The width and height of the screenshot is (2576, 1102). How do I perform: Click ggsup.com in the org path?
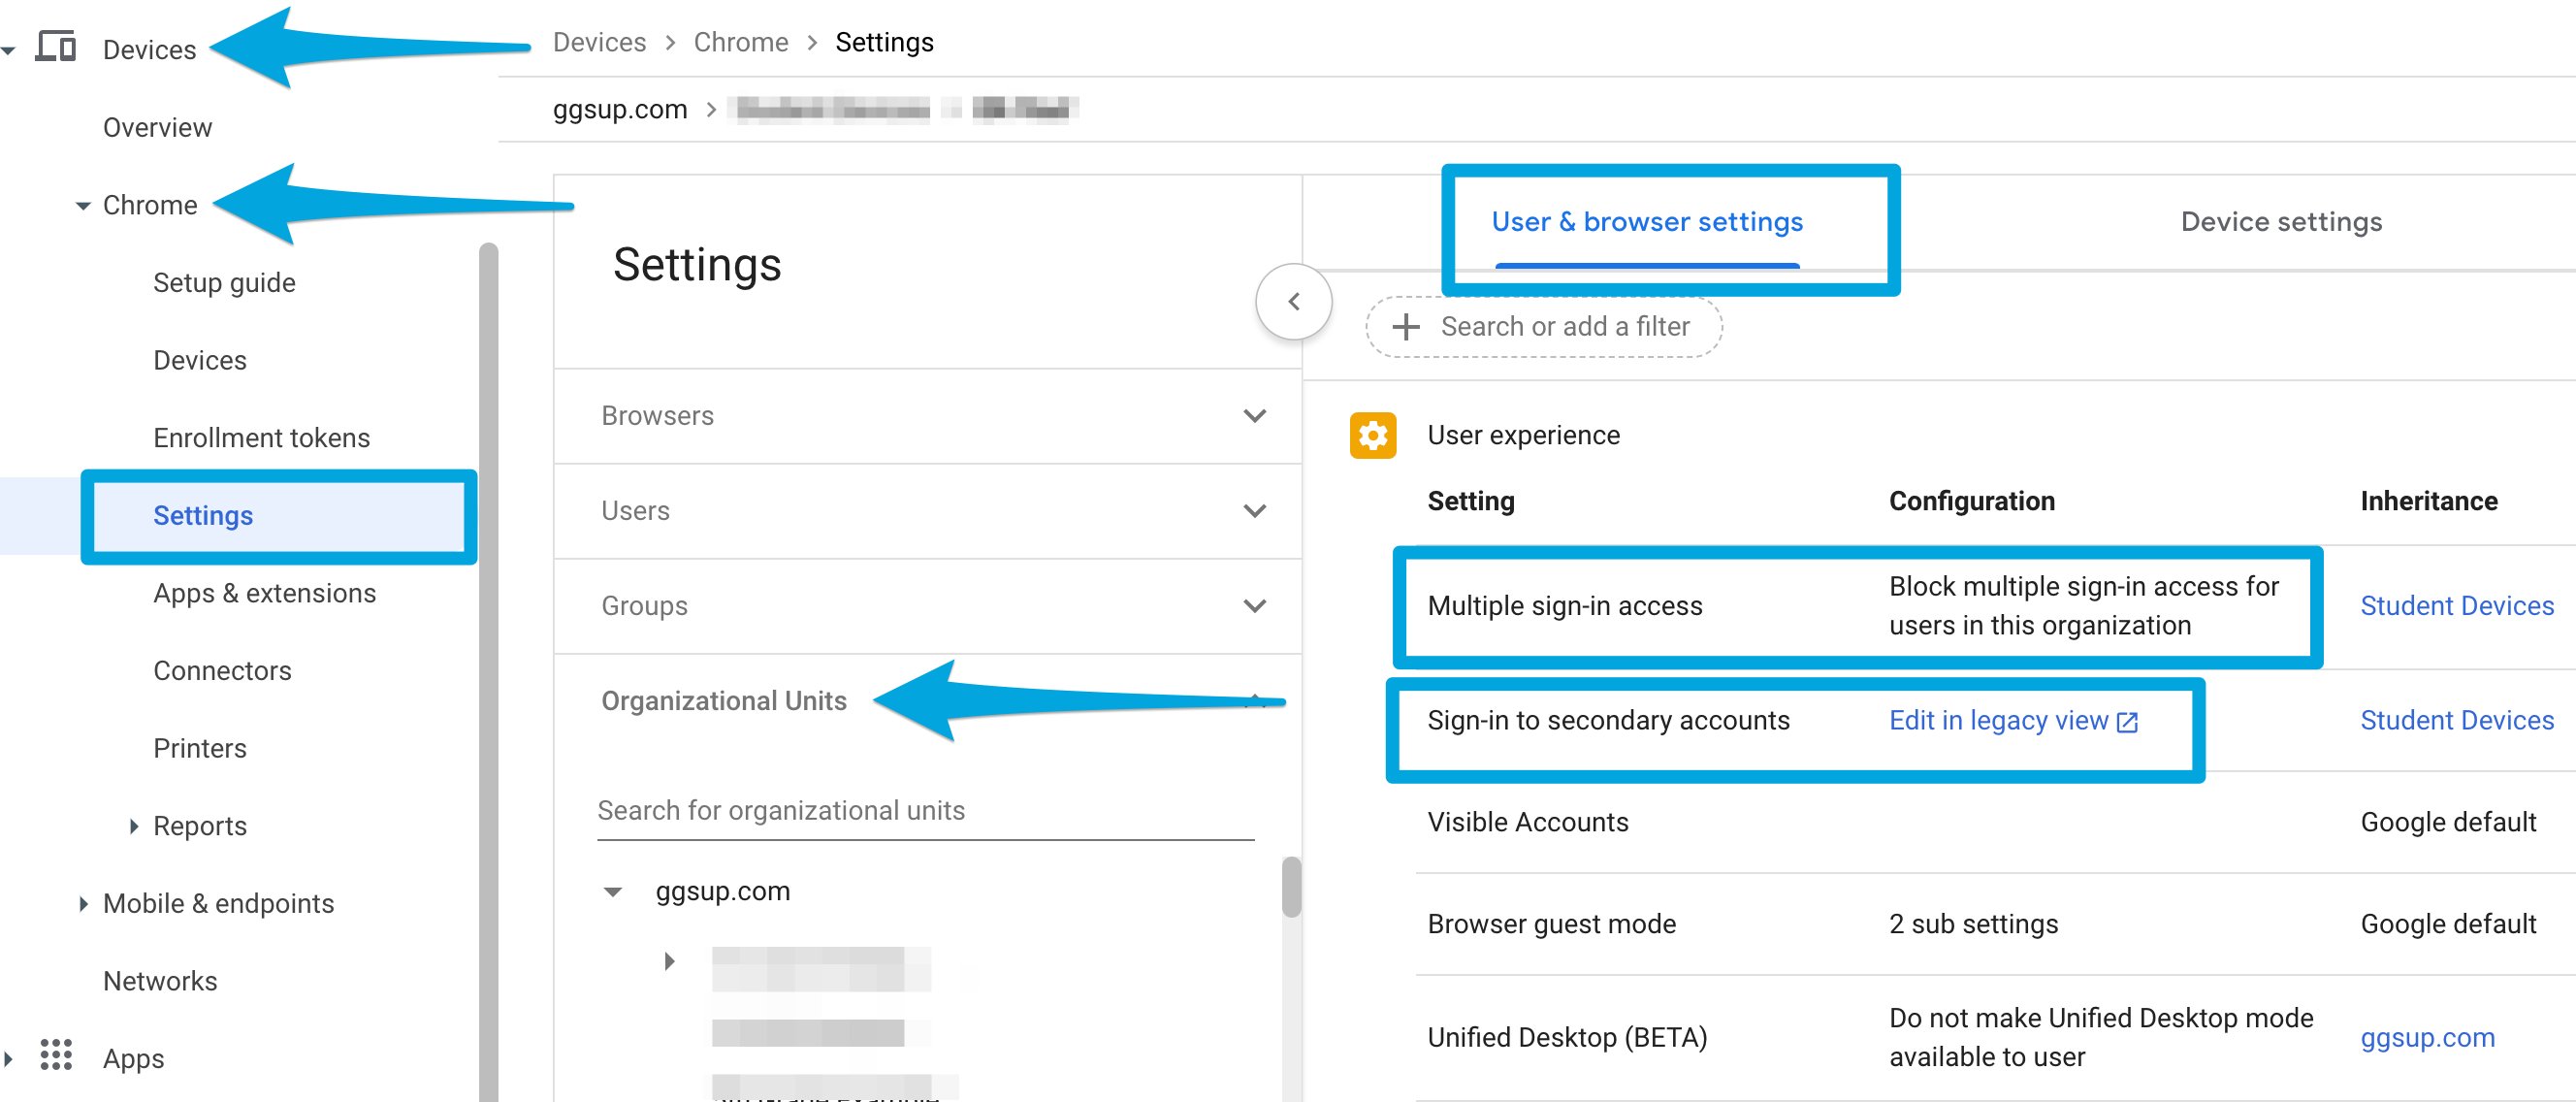pos(620,109)
